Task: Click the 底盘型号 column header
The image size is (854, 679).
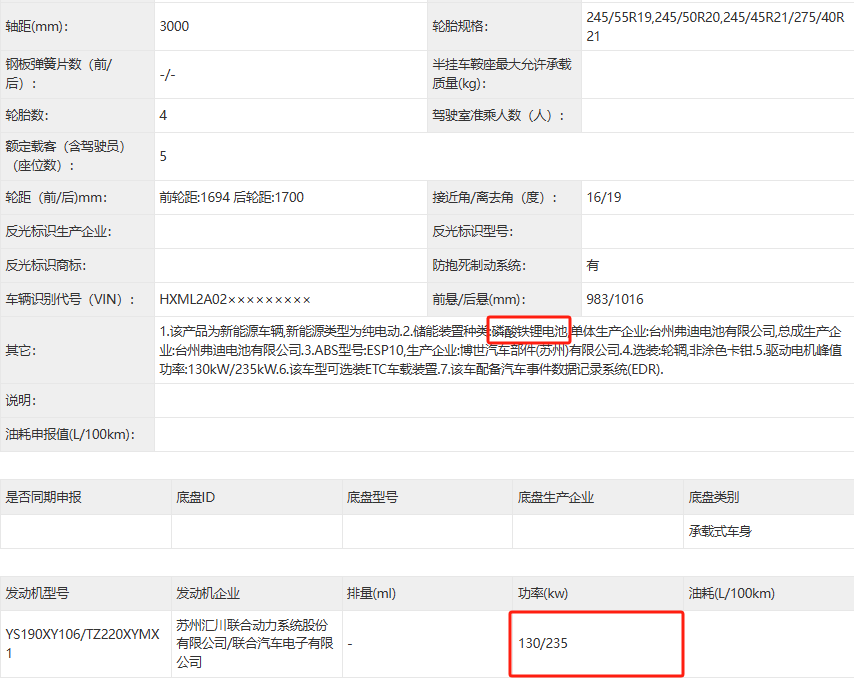Action: click(x=373, y=497)
